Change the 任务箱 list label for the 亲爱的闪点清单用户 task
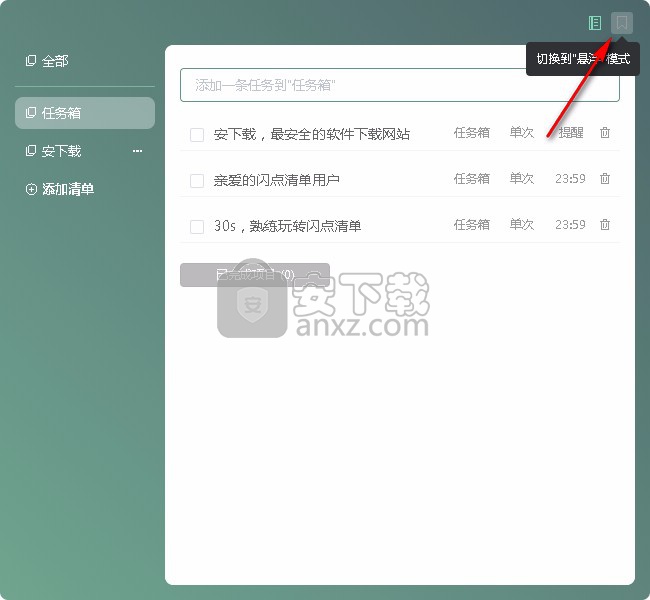Screen dimensions: 650x600 coord(472,179)
